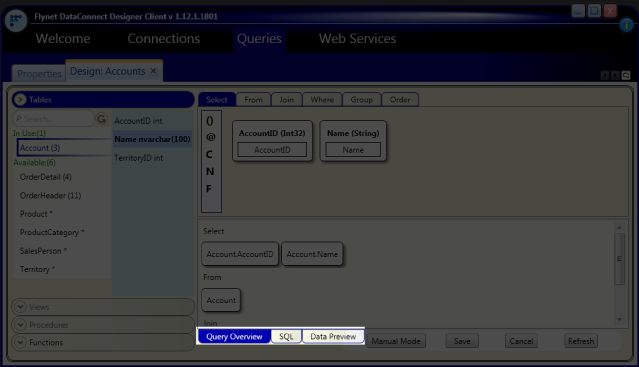Expand the Functions panel
639x367 pixels.
(x=20, y=343)
